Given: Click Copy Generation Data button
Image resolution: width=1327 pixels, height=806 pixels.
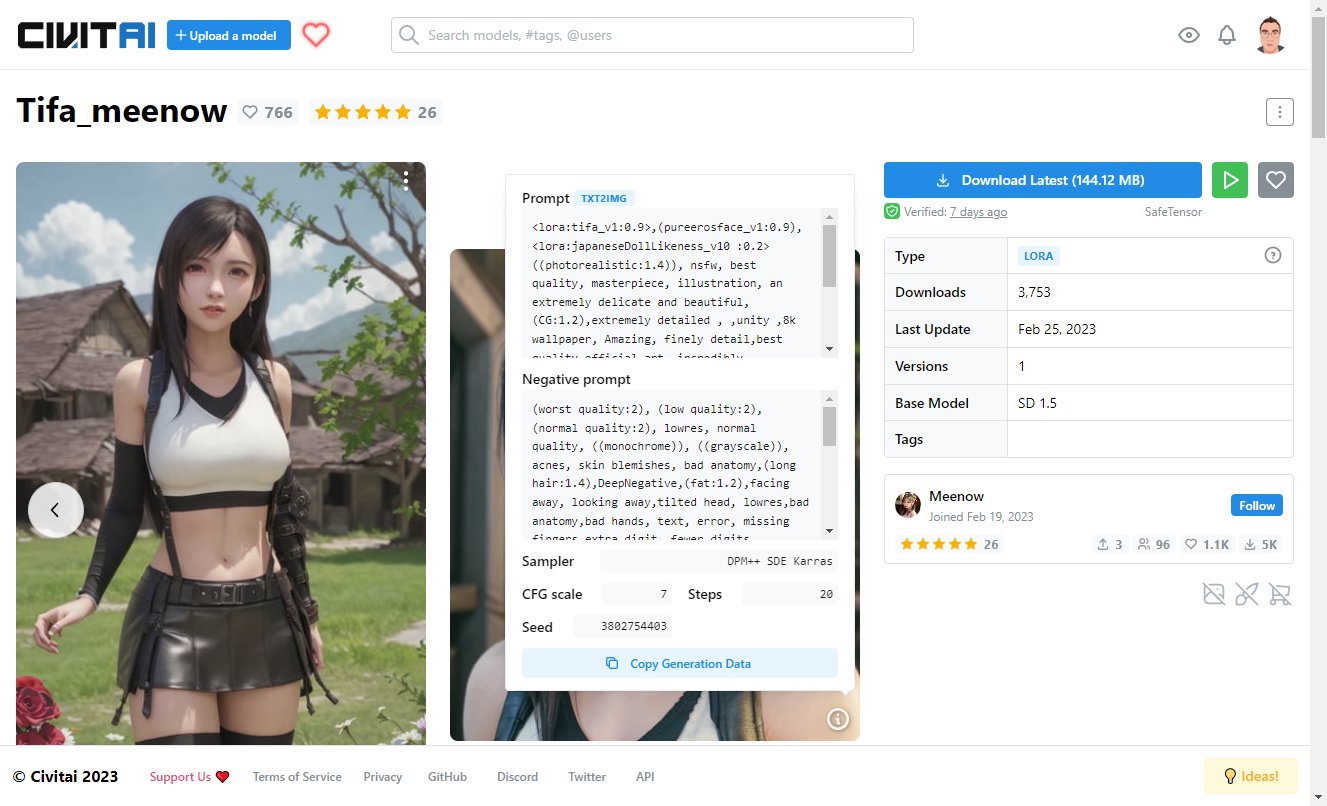Looking at the screenshot, I should pos(680,663).
